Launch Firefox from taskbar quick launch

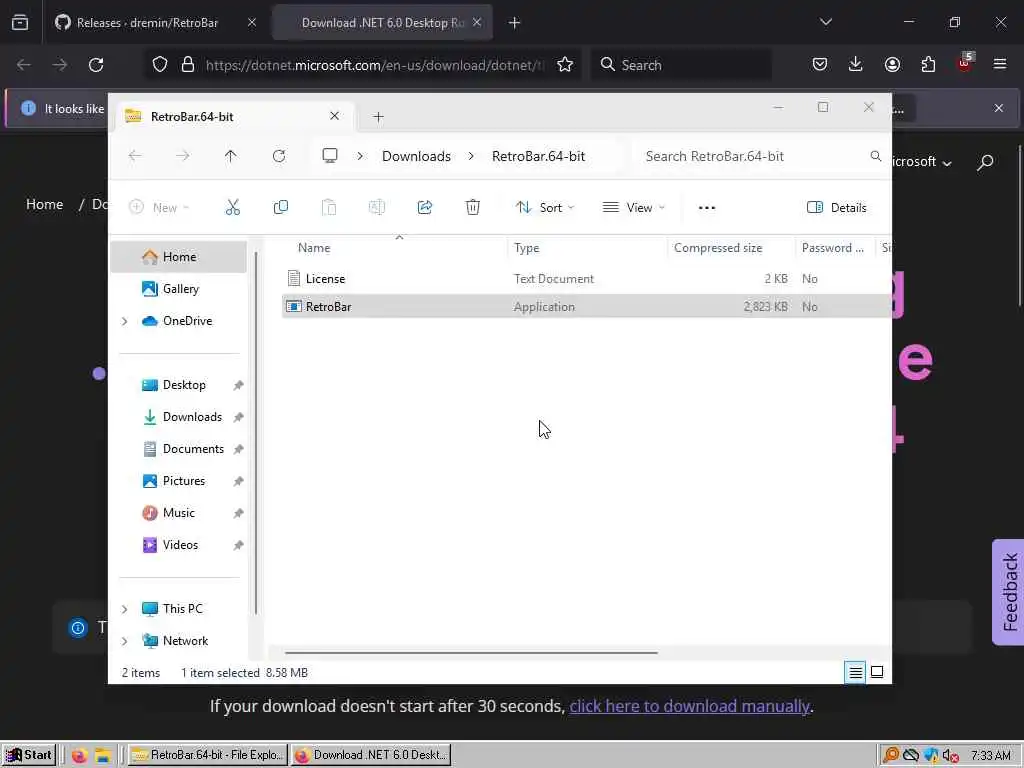pyautogui.click(x=79, y=756)
